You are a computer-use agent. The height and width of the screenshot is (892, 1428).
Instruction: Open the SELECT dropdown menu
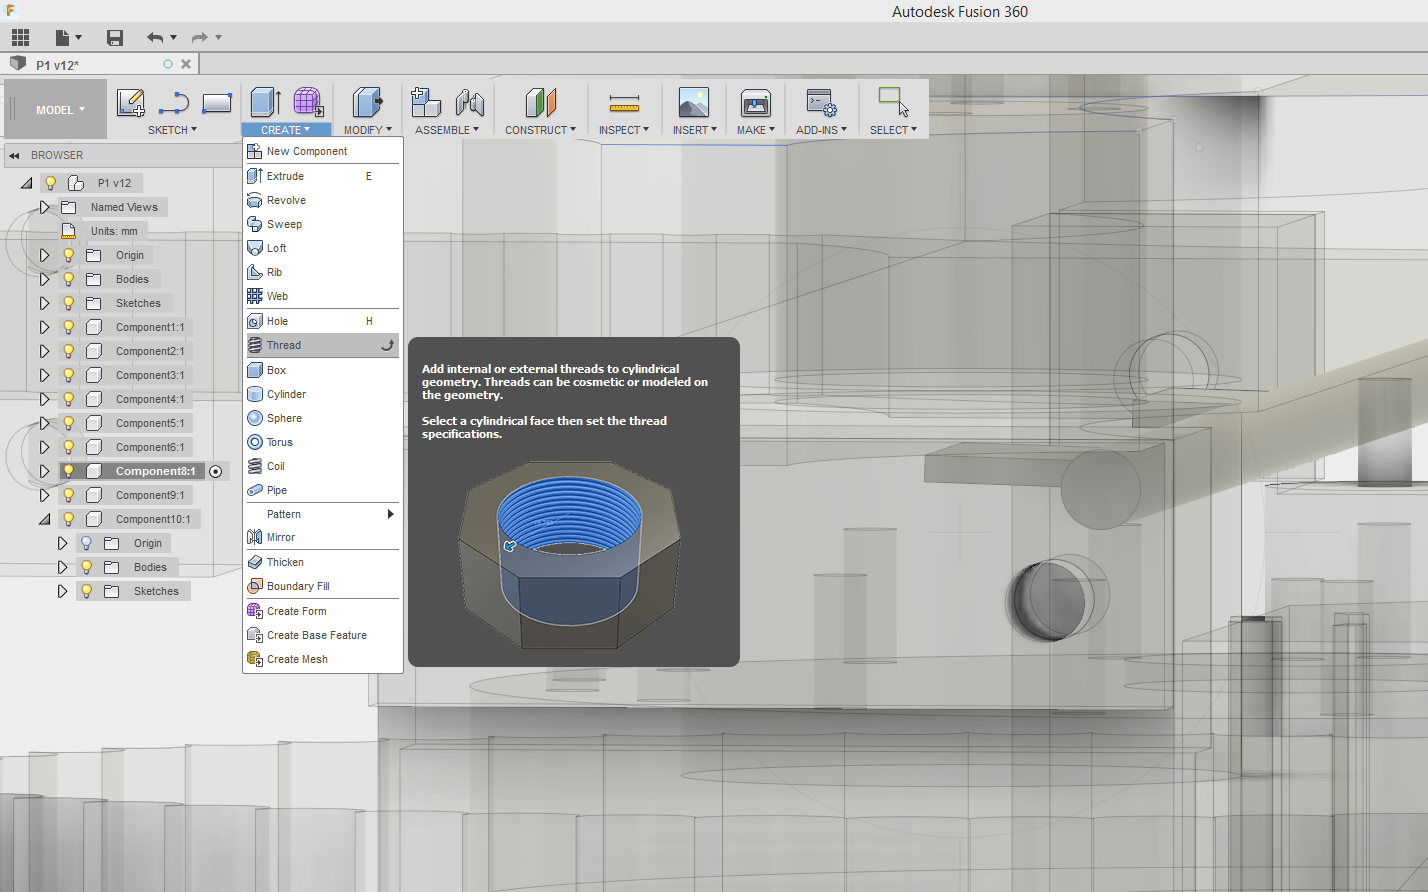(893, 130)
